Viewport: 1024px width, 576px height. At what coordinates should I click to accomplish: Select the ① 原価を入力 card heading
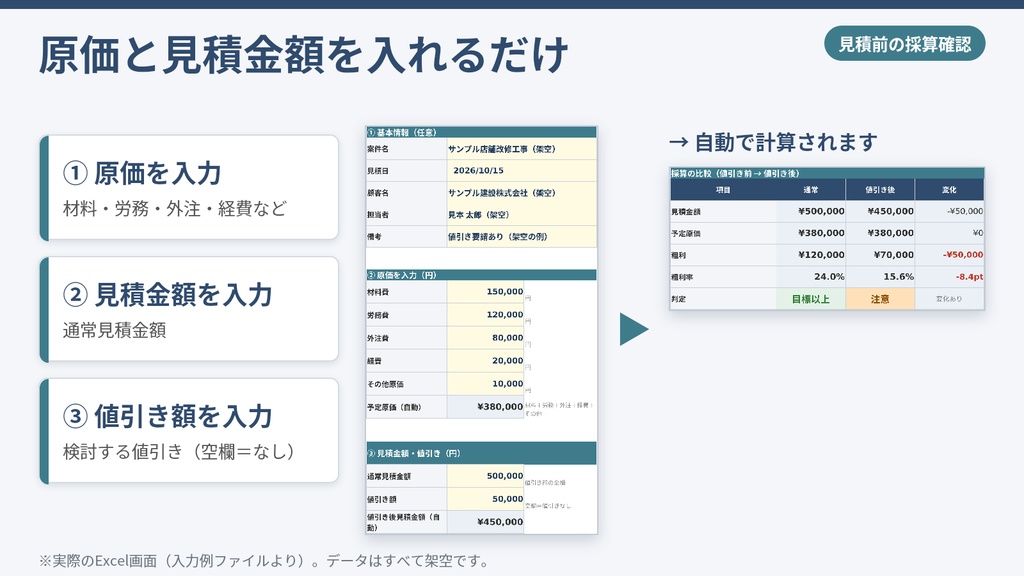click(142, 174)
